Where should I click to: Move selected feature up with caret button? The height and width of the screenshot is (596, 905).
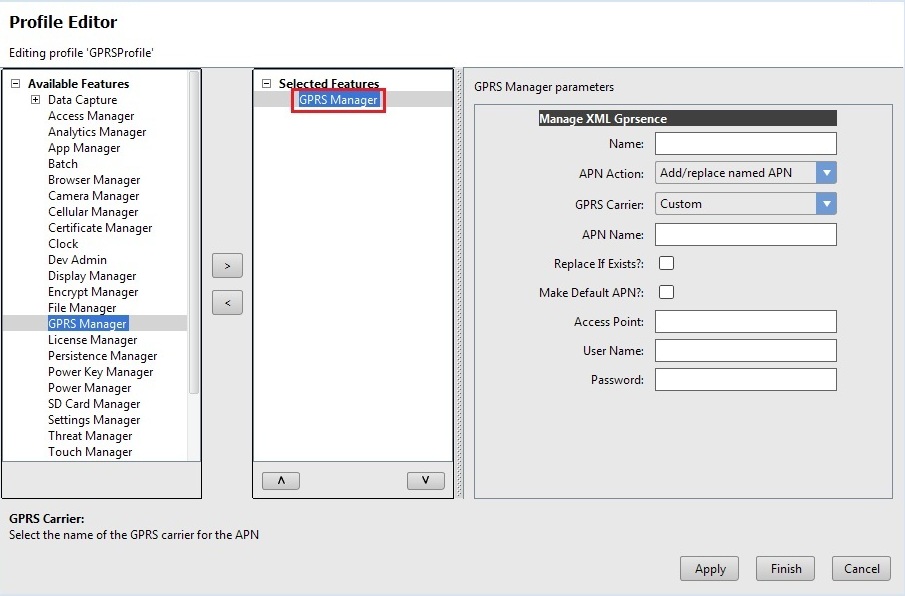281,481
